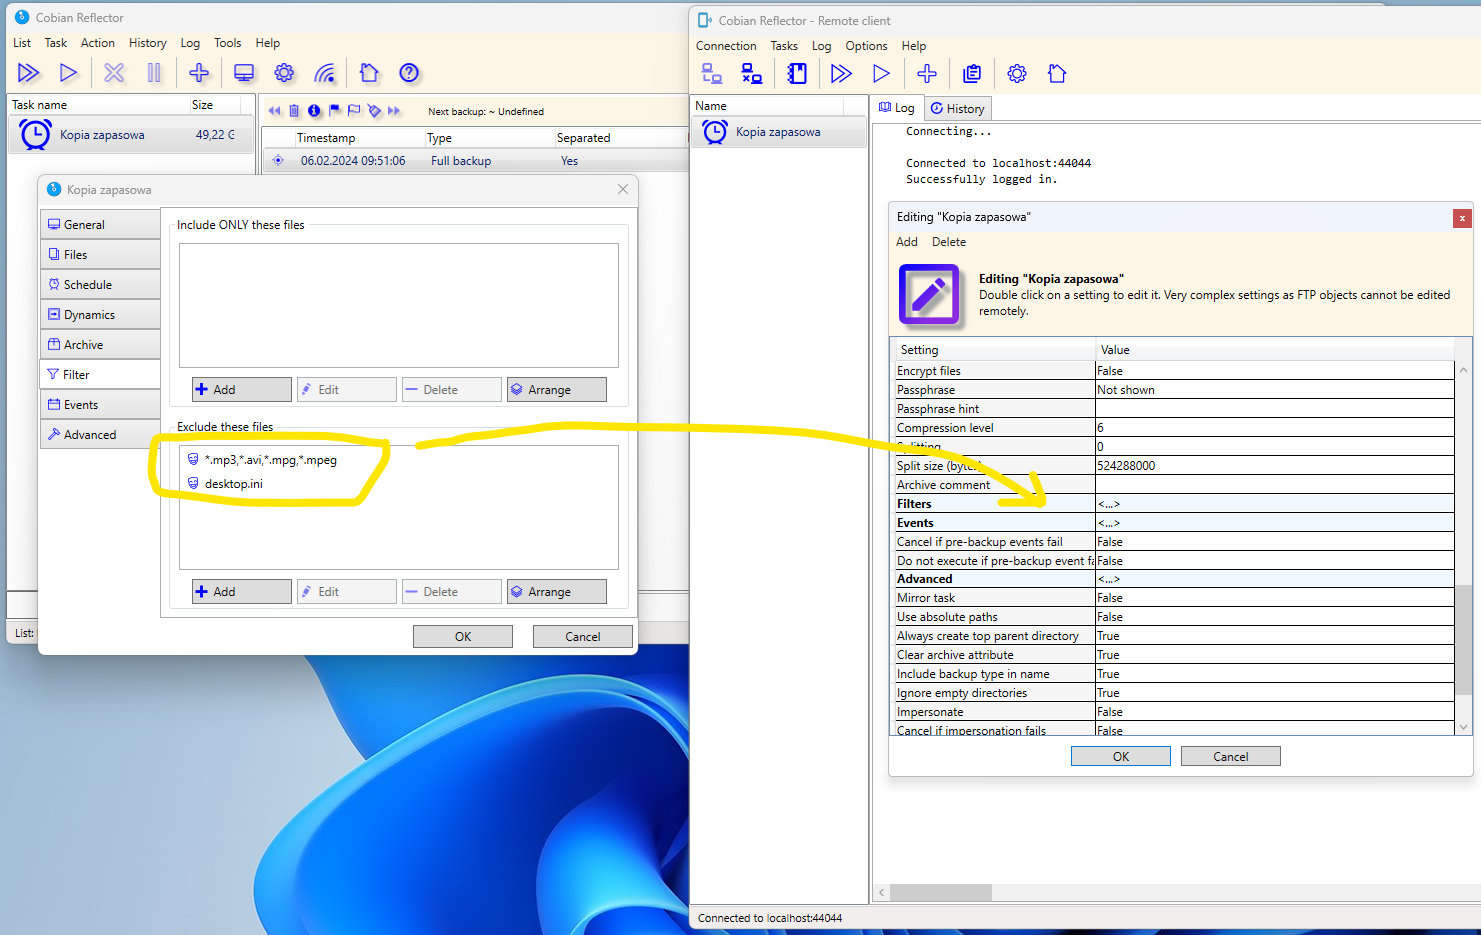Click the disconnect icon in Remote client toolbar
Viewport: 1481px width, 935px height.
752,73
